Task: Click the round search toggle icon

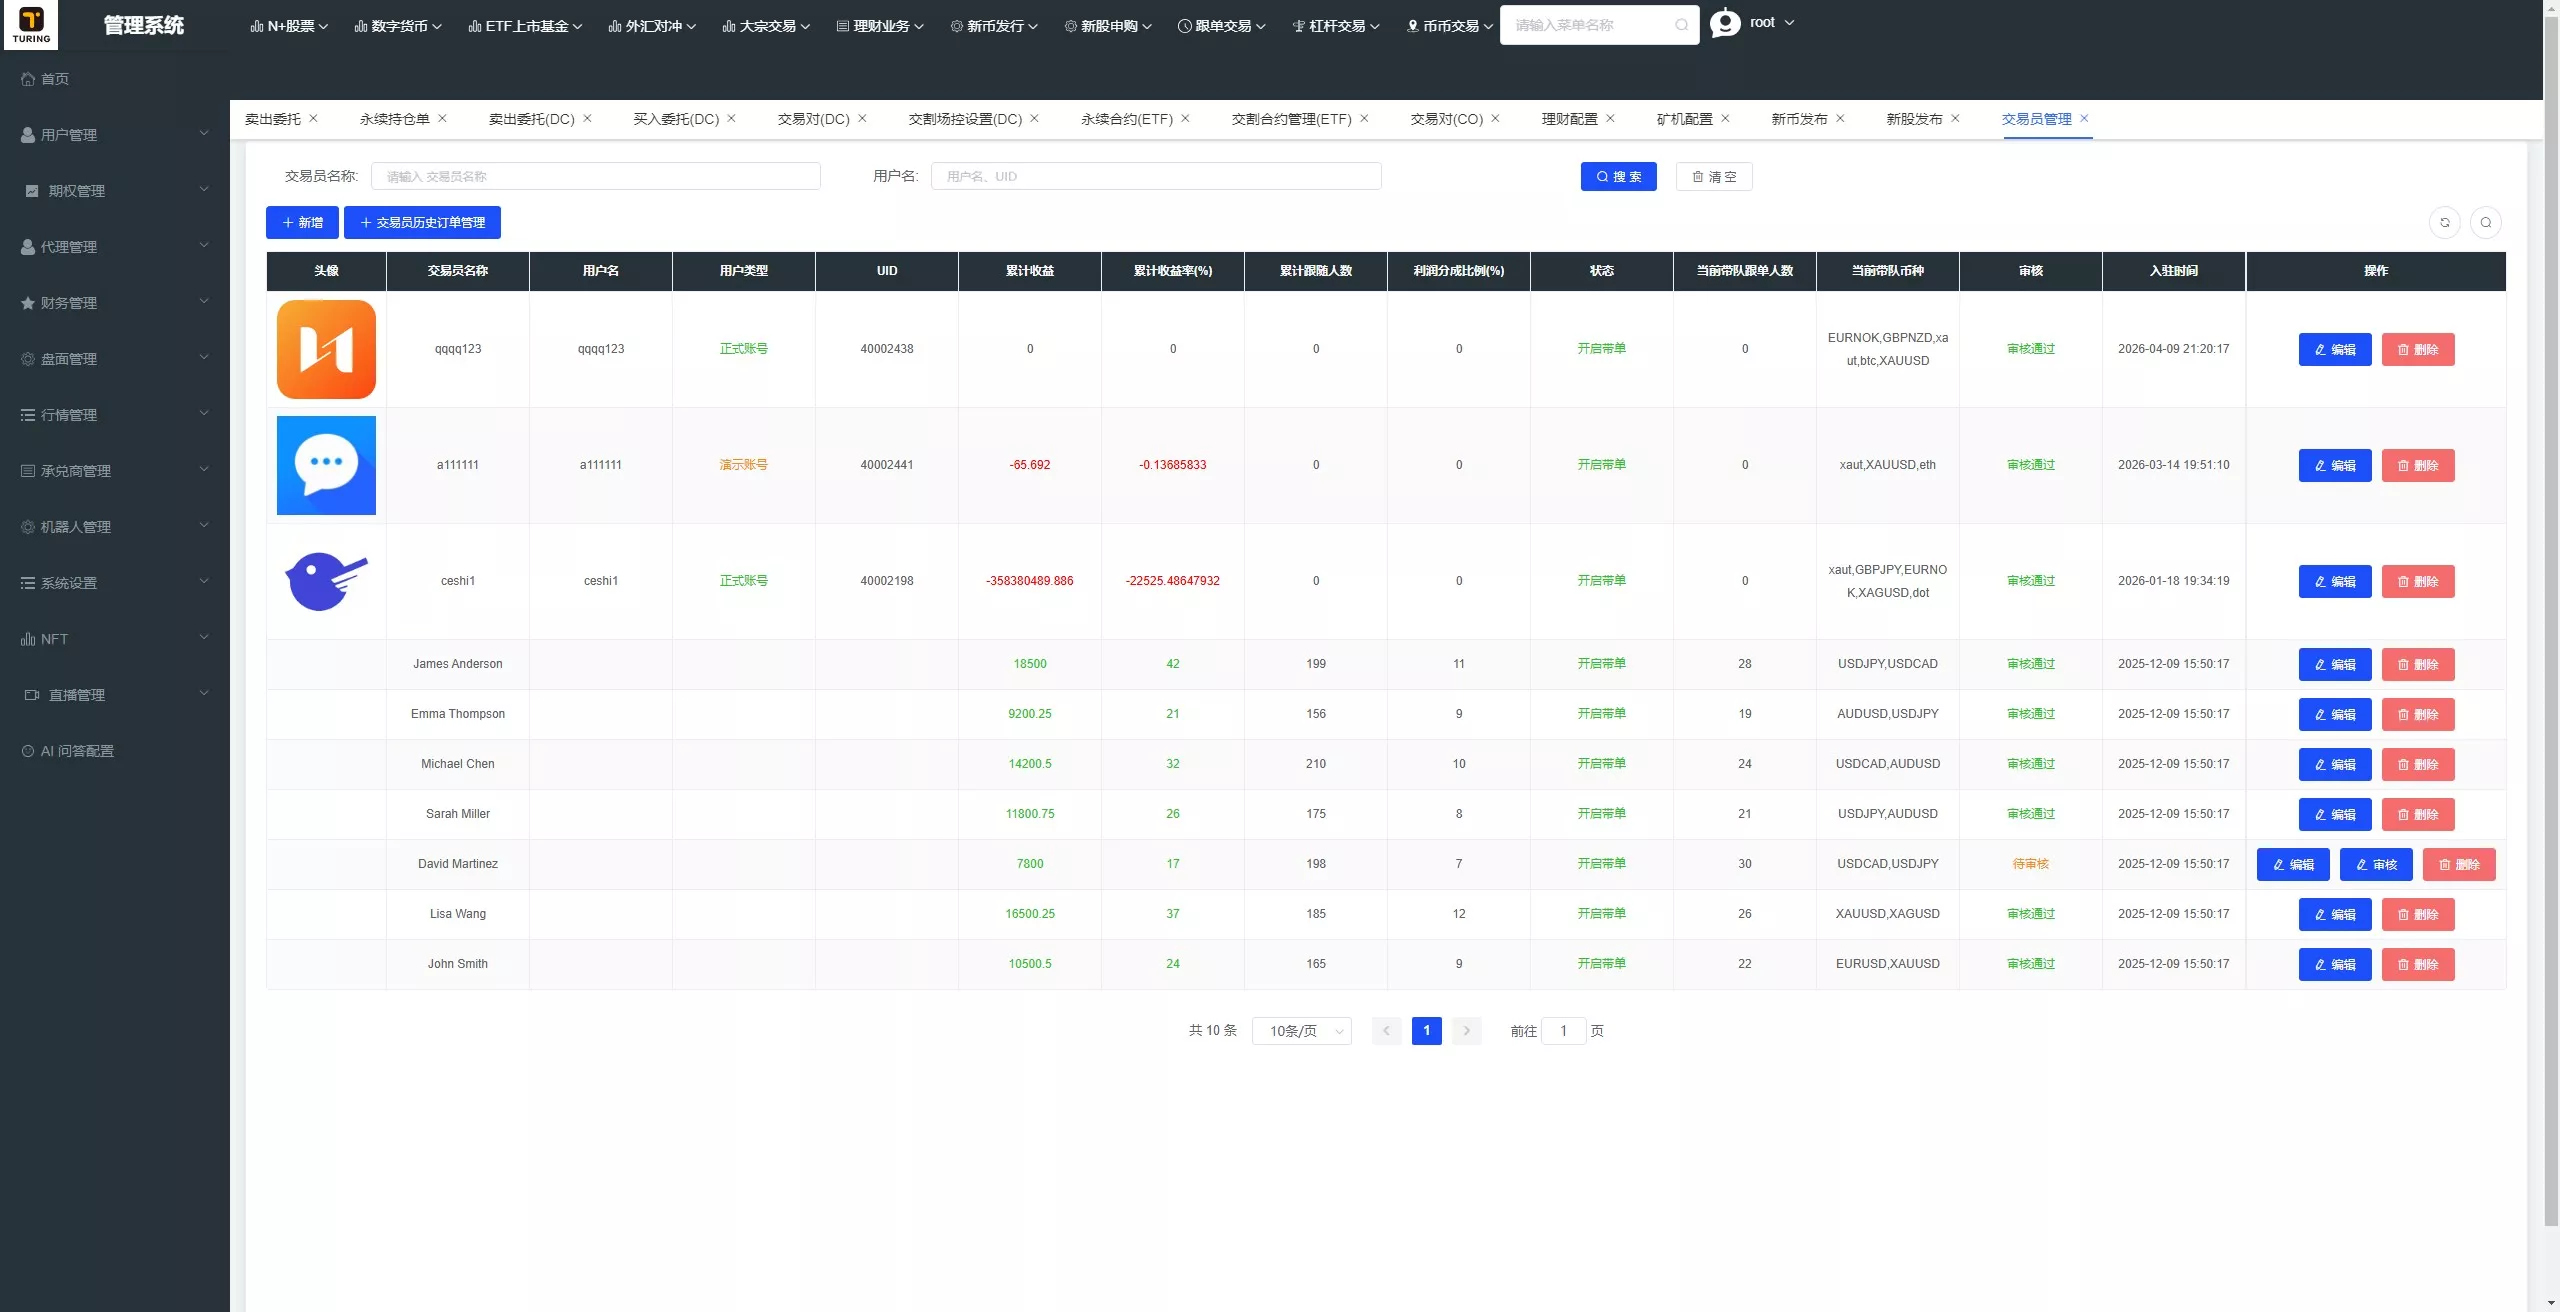Action: (x=2486, y=222)
